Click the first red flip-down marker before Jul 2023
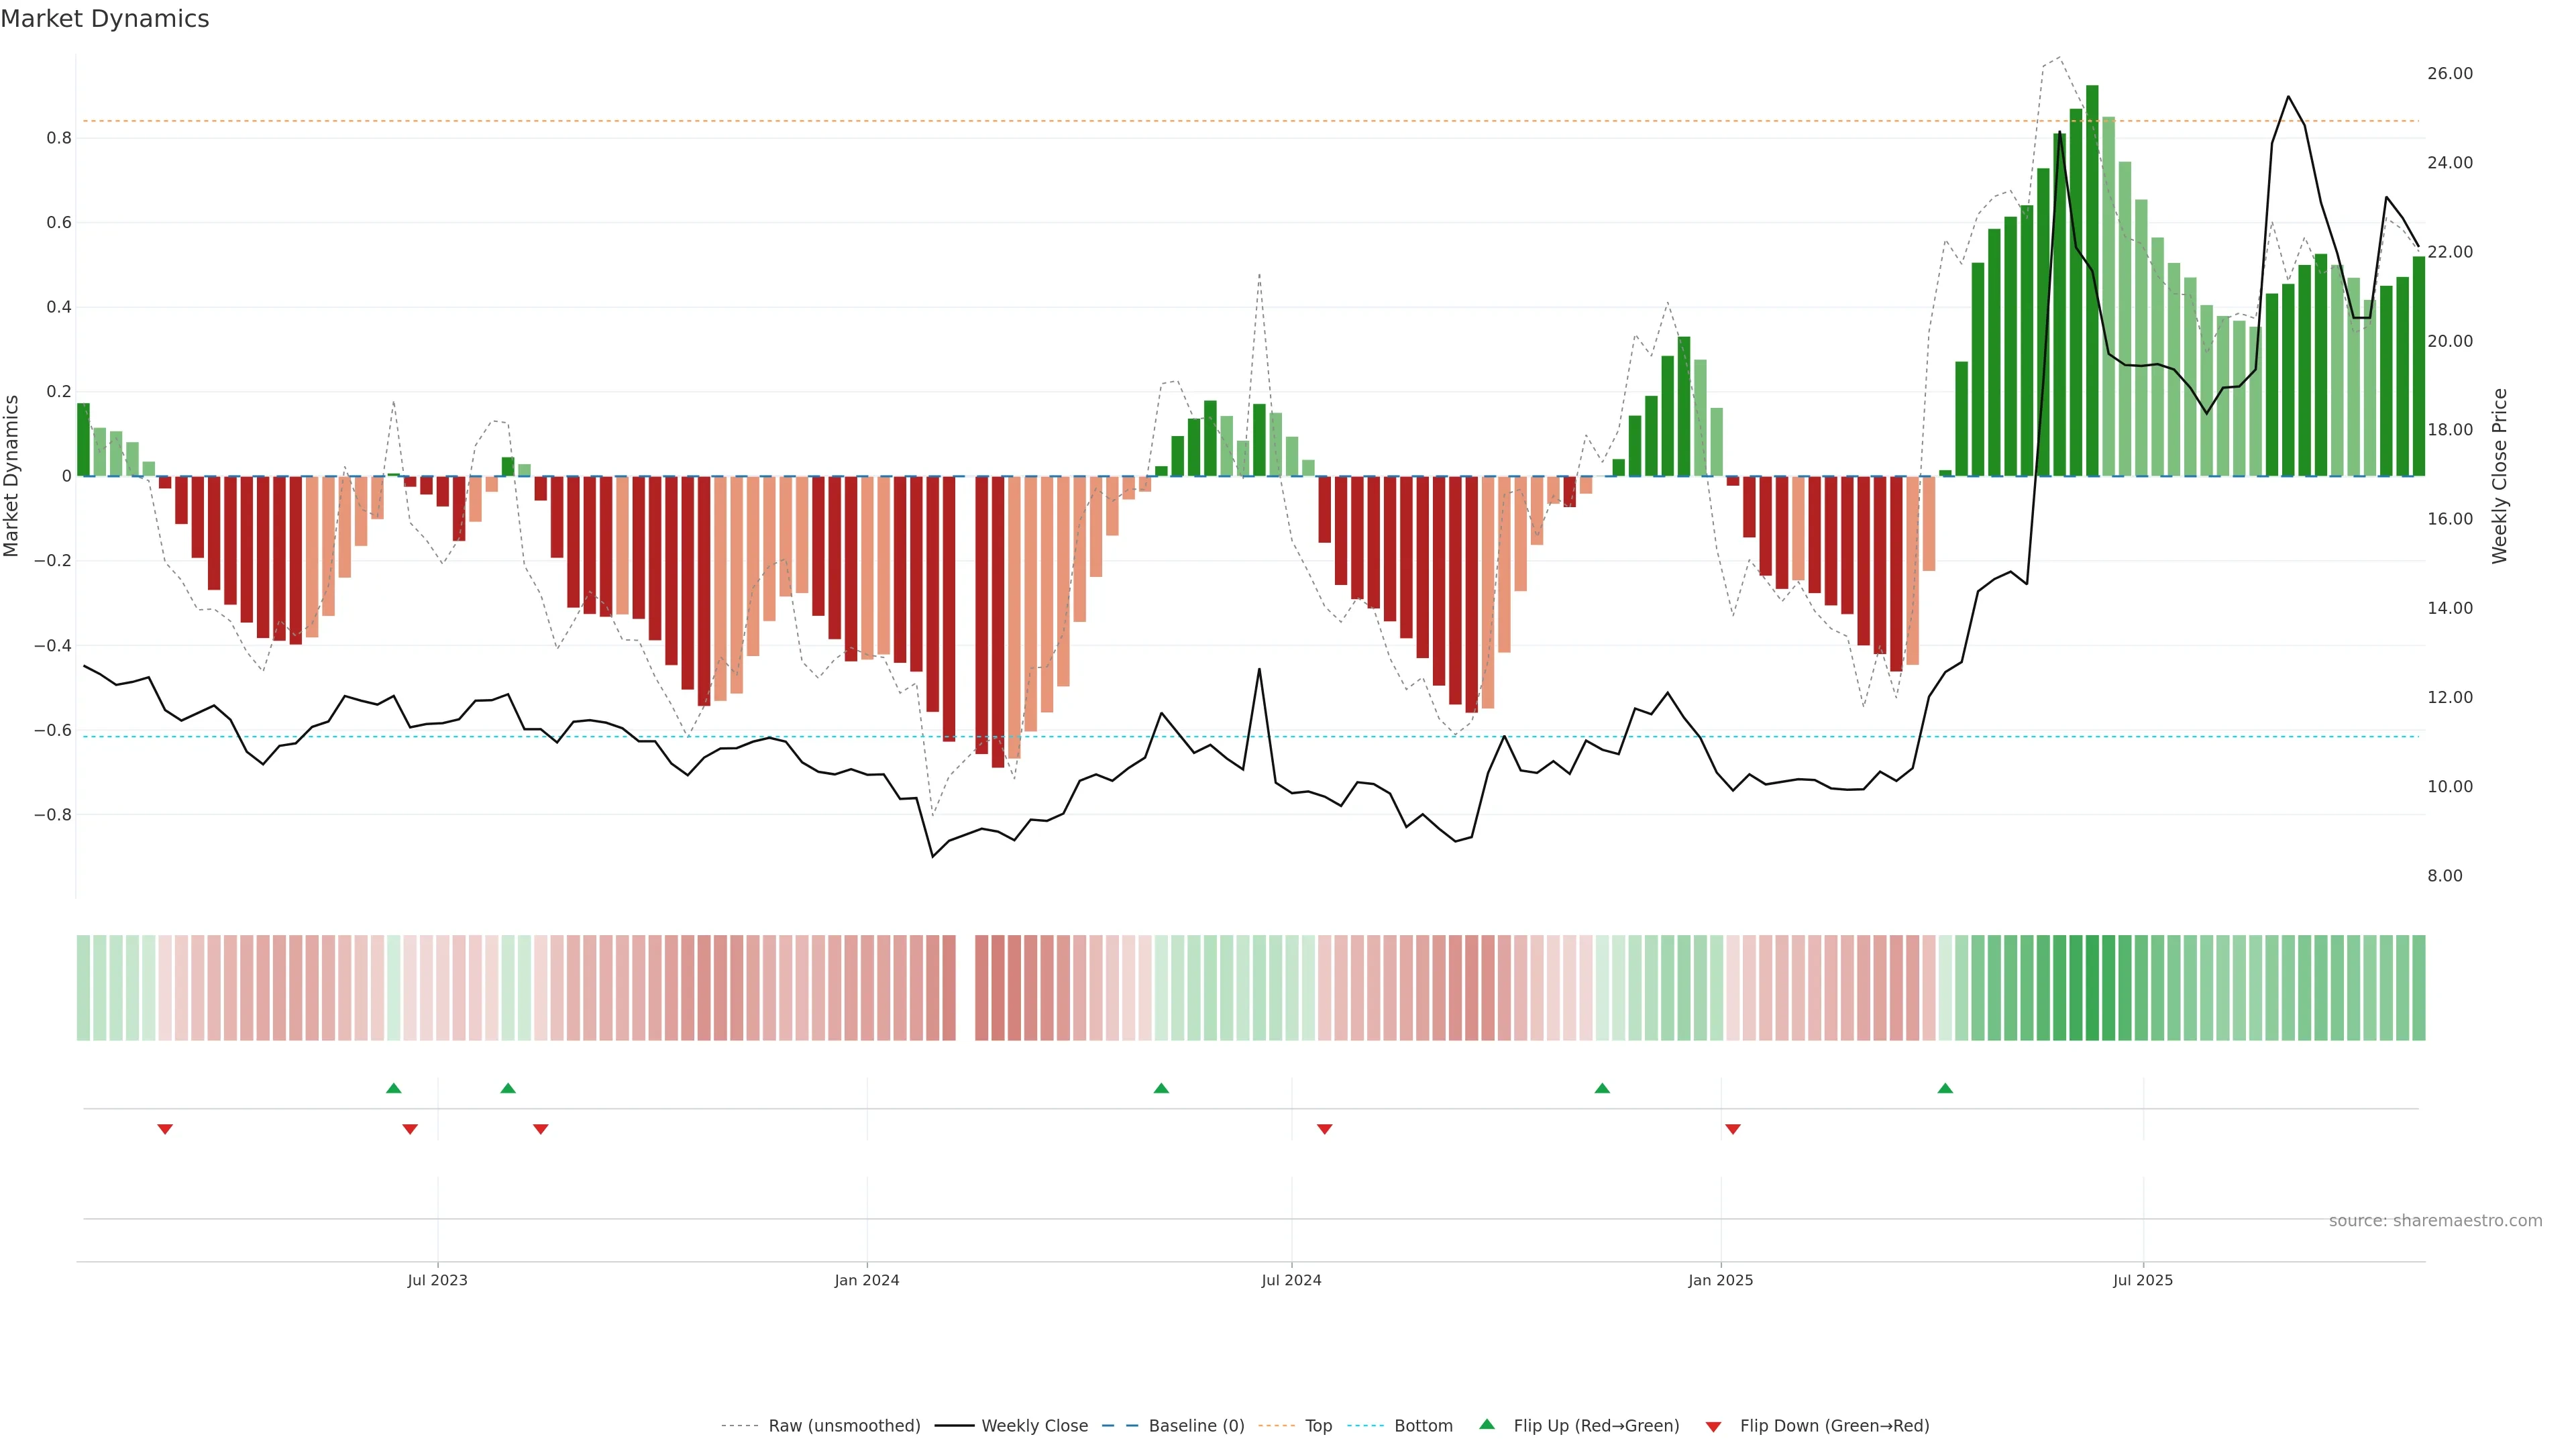This screenshot has height=1449, width=2576. (x=165, y=1129)
